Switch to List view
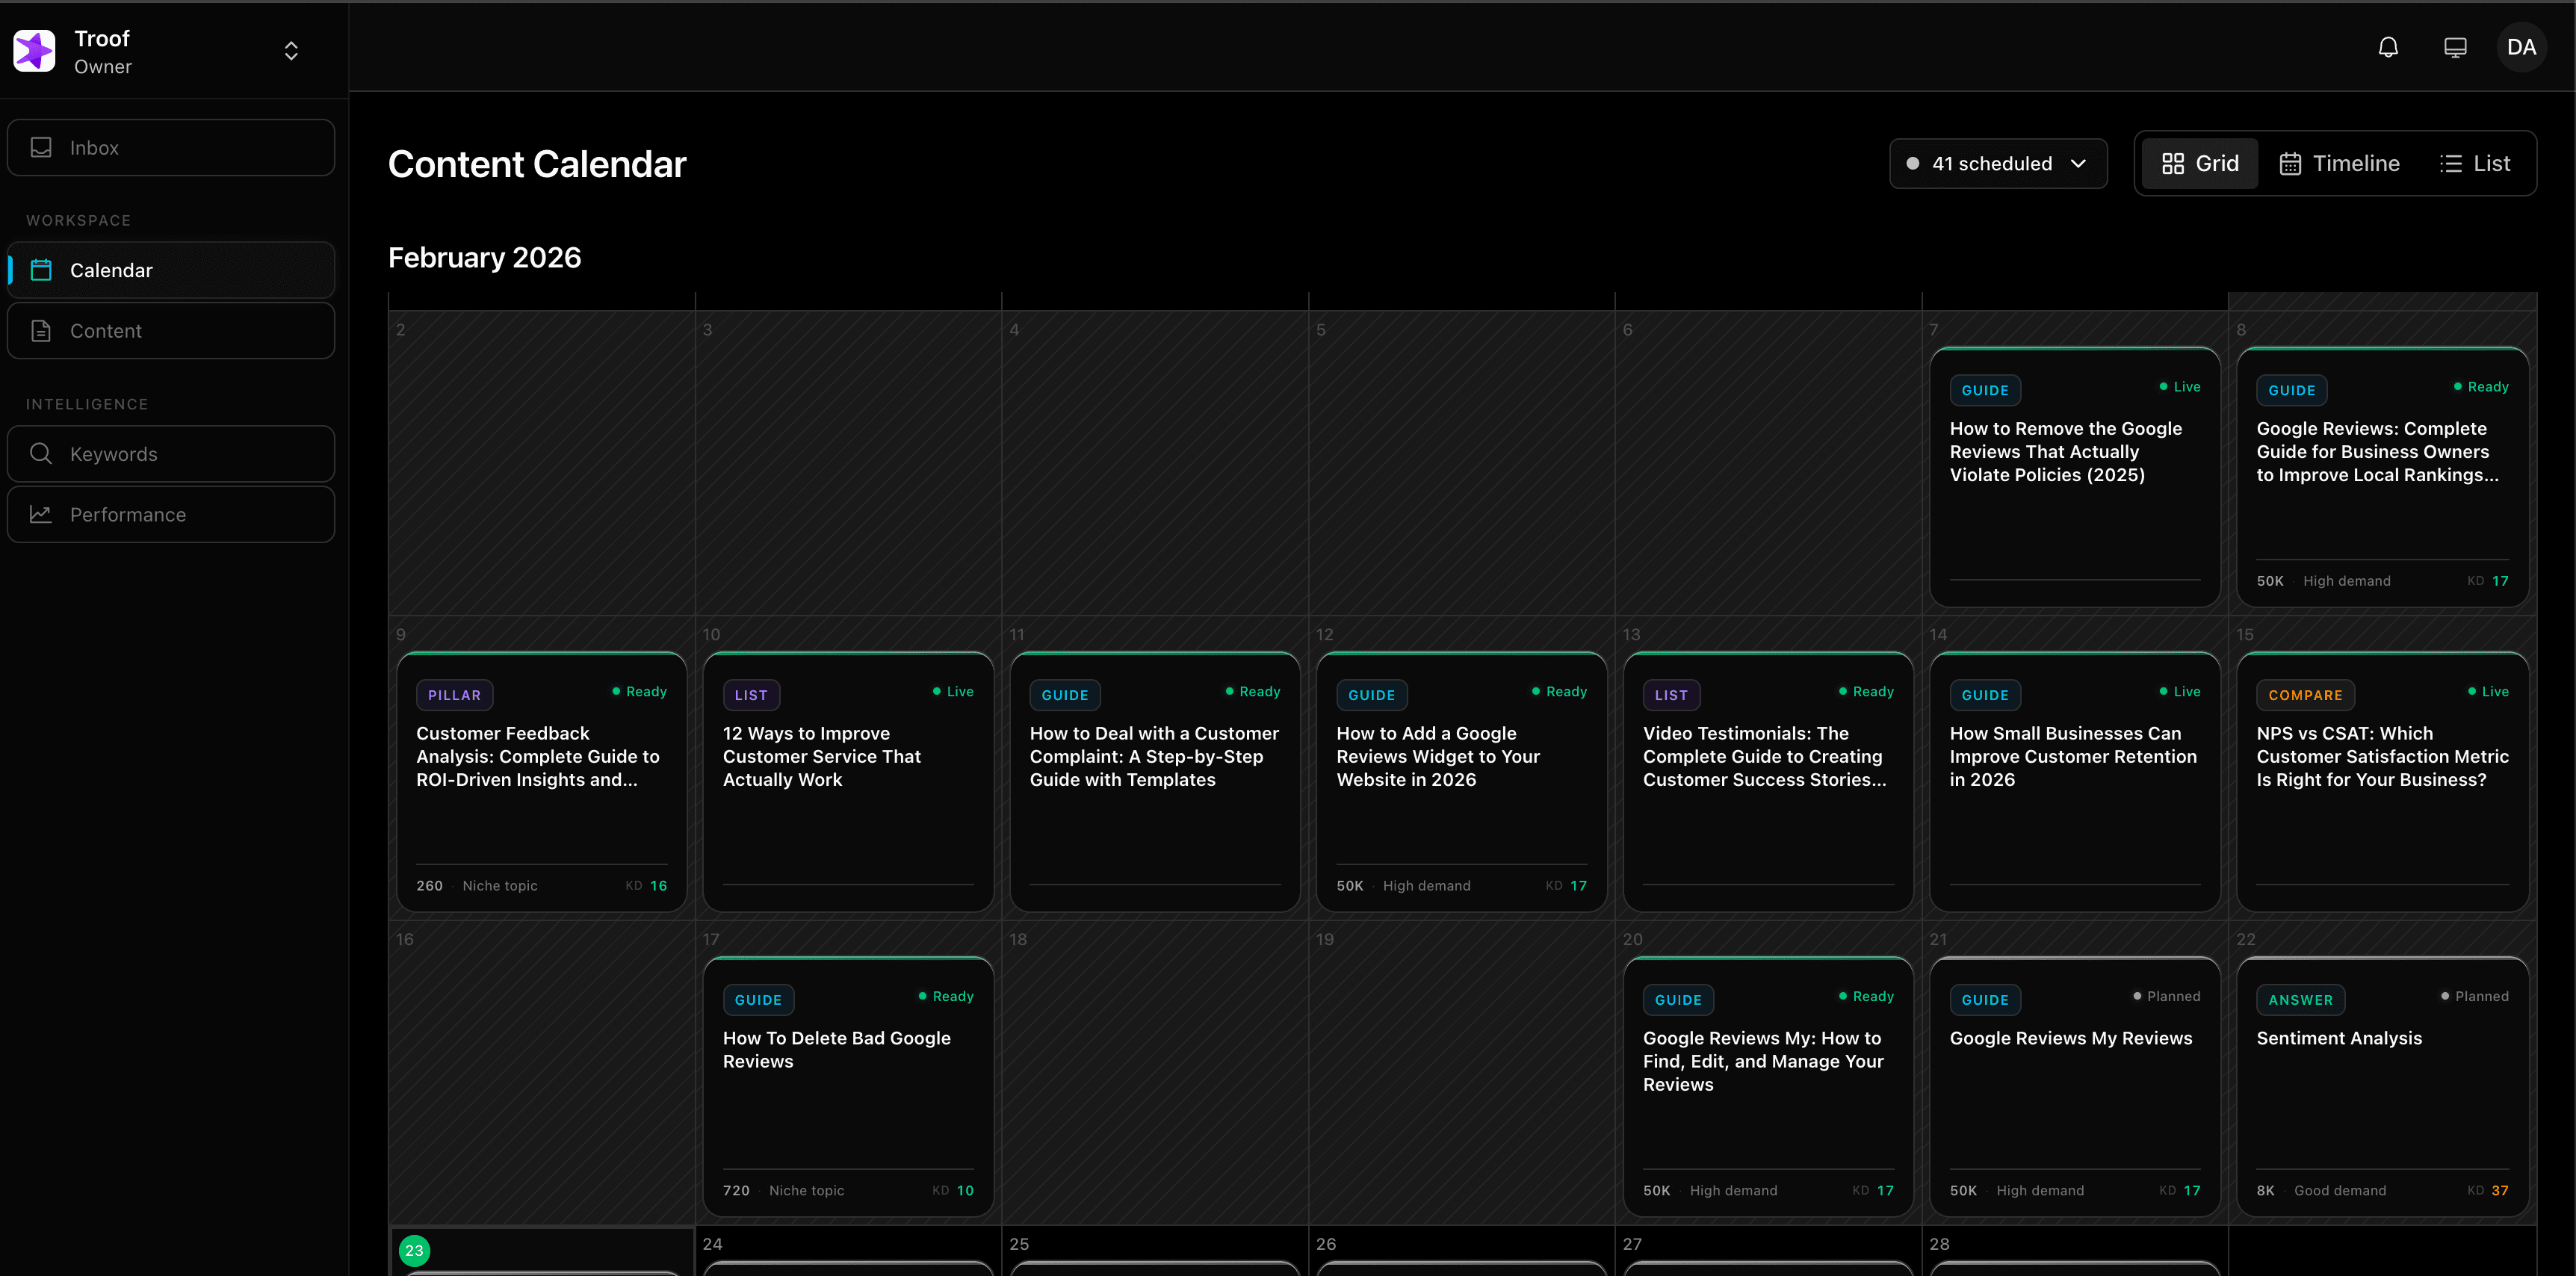2576x1276 pixels. click(x=2475, y=163)
